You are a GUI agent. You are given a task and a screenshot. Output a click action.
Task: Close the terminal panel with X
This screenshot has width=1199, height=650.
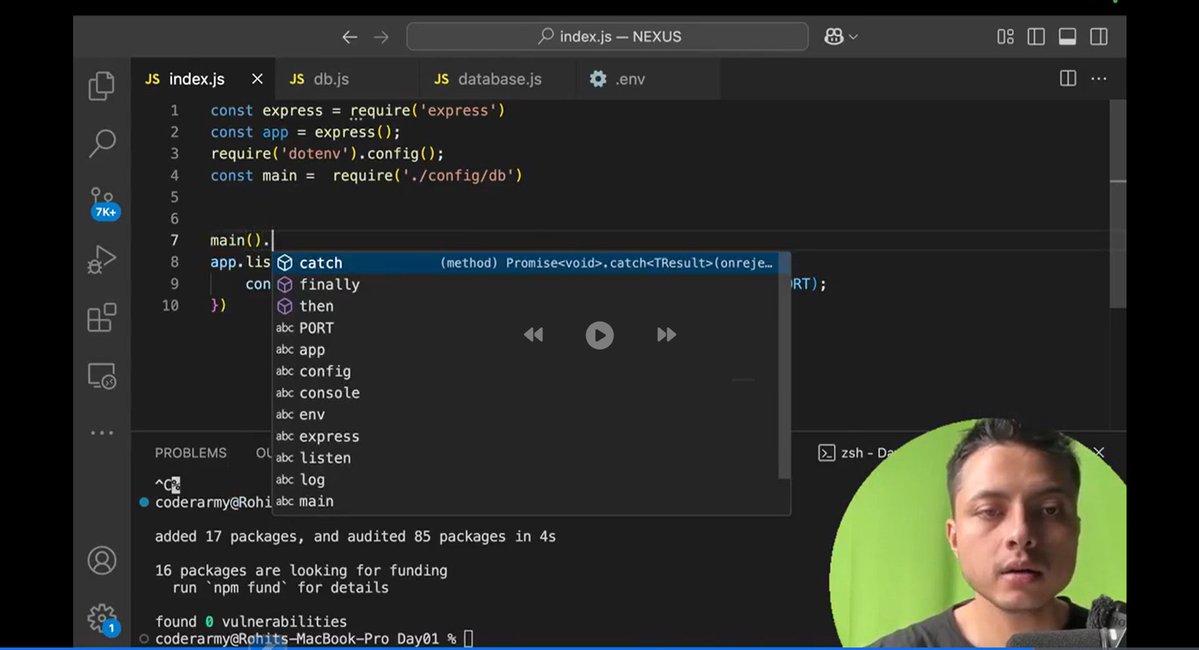coord(1100,452)
